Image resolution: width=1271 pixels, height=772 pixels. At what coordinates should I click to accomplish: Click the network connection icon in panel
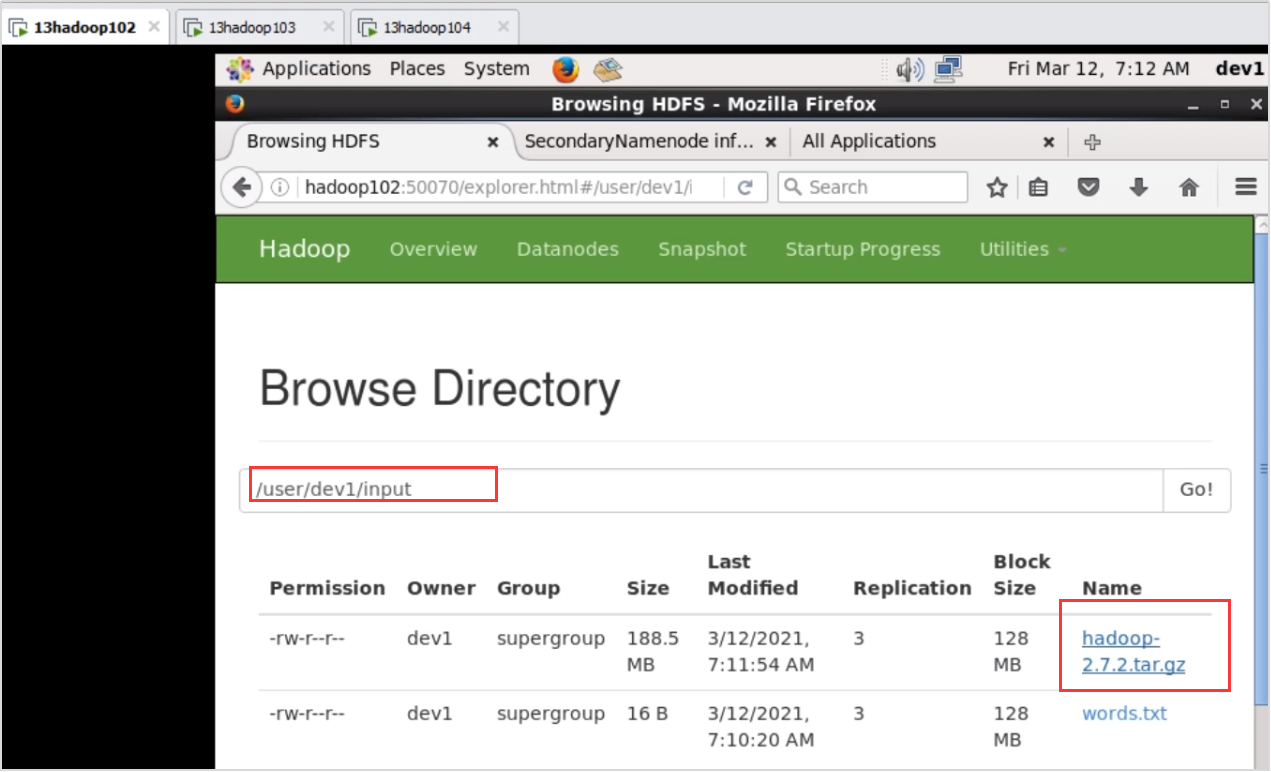pyautogui.click(x=948, y=69)
